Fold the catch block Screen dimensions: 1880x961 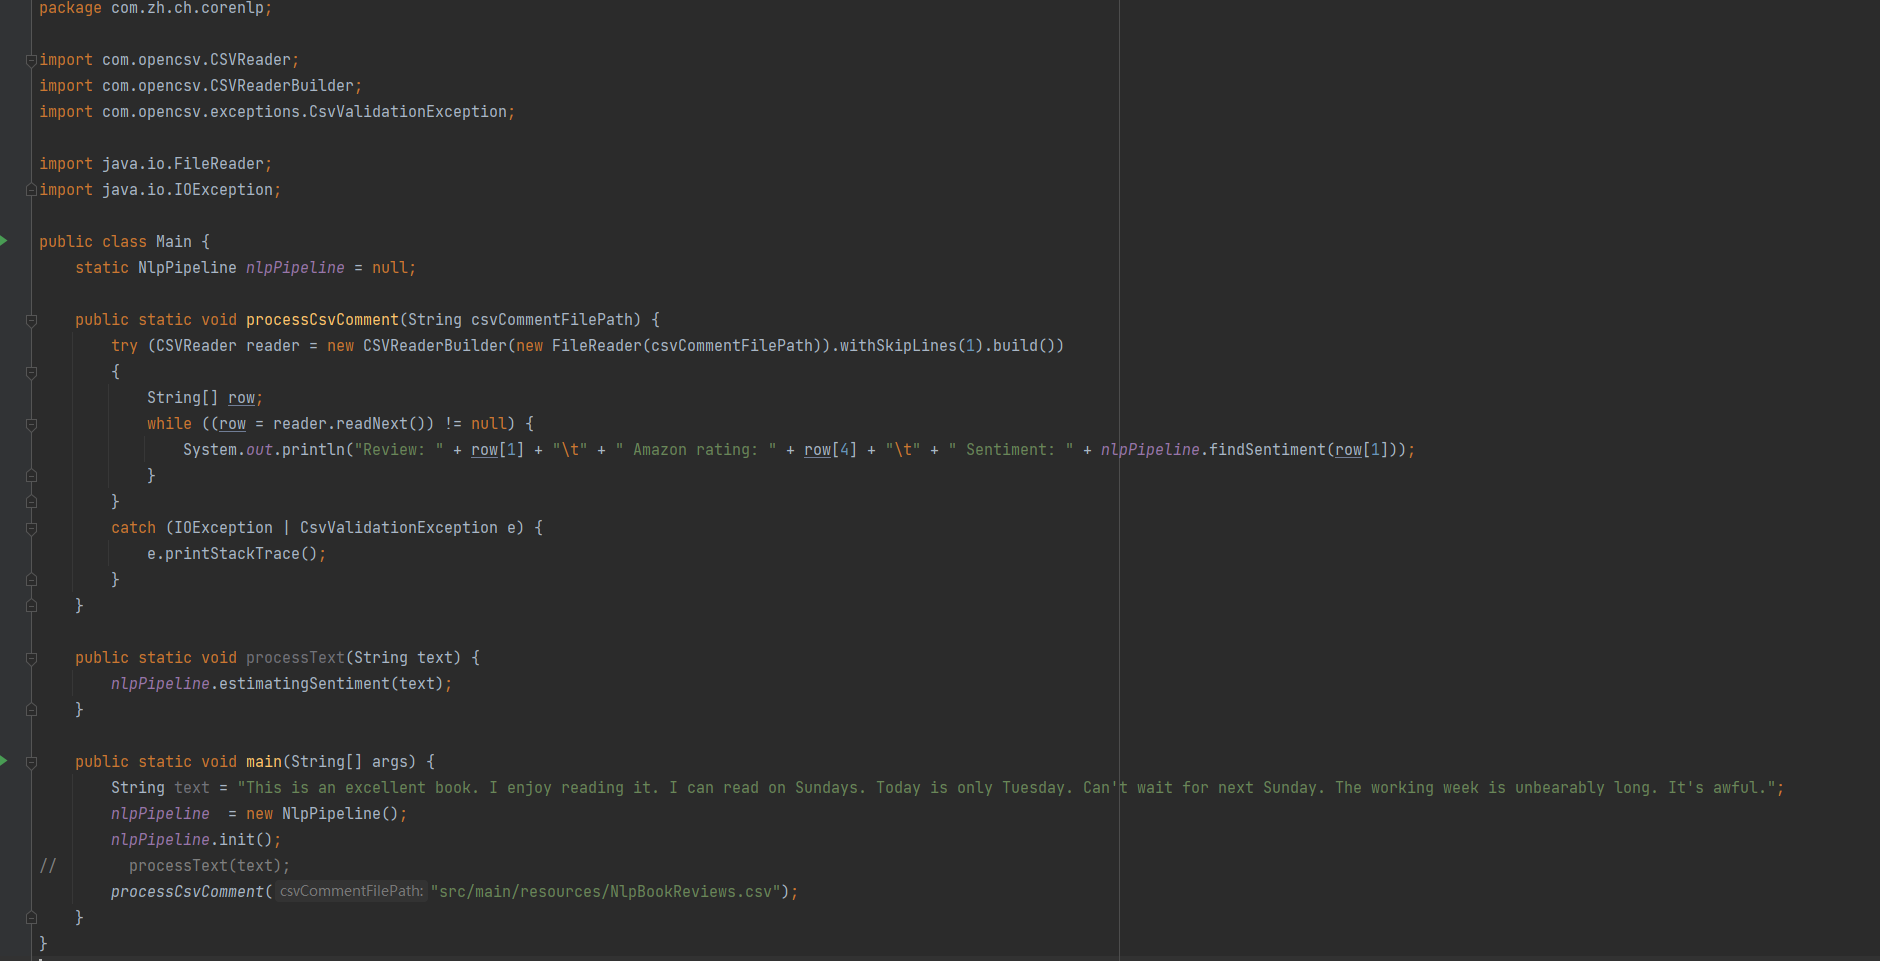click(x=31, y=528)
